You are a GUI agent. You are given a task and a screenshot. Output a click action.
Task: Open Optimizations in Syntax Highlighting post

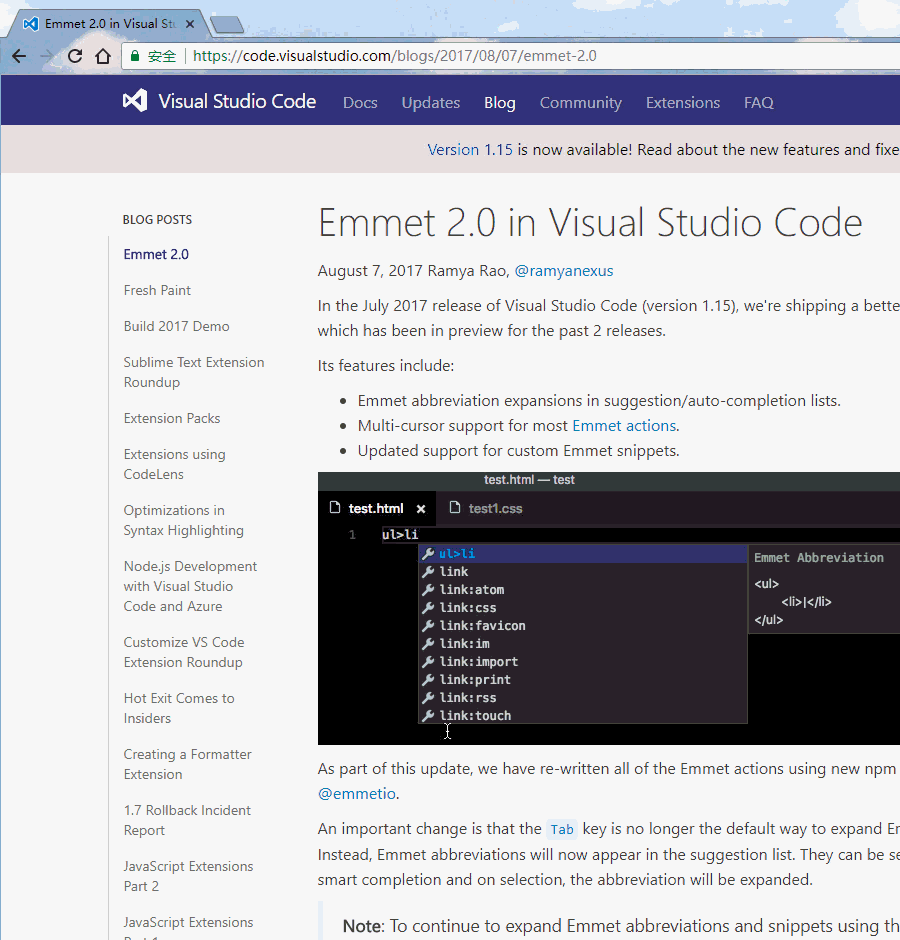183,520
